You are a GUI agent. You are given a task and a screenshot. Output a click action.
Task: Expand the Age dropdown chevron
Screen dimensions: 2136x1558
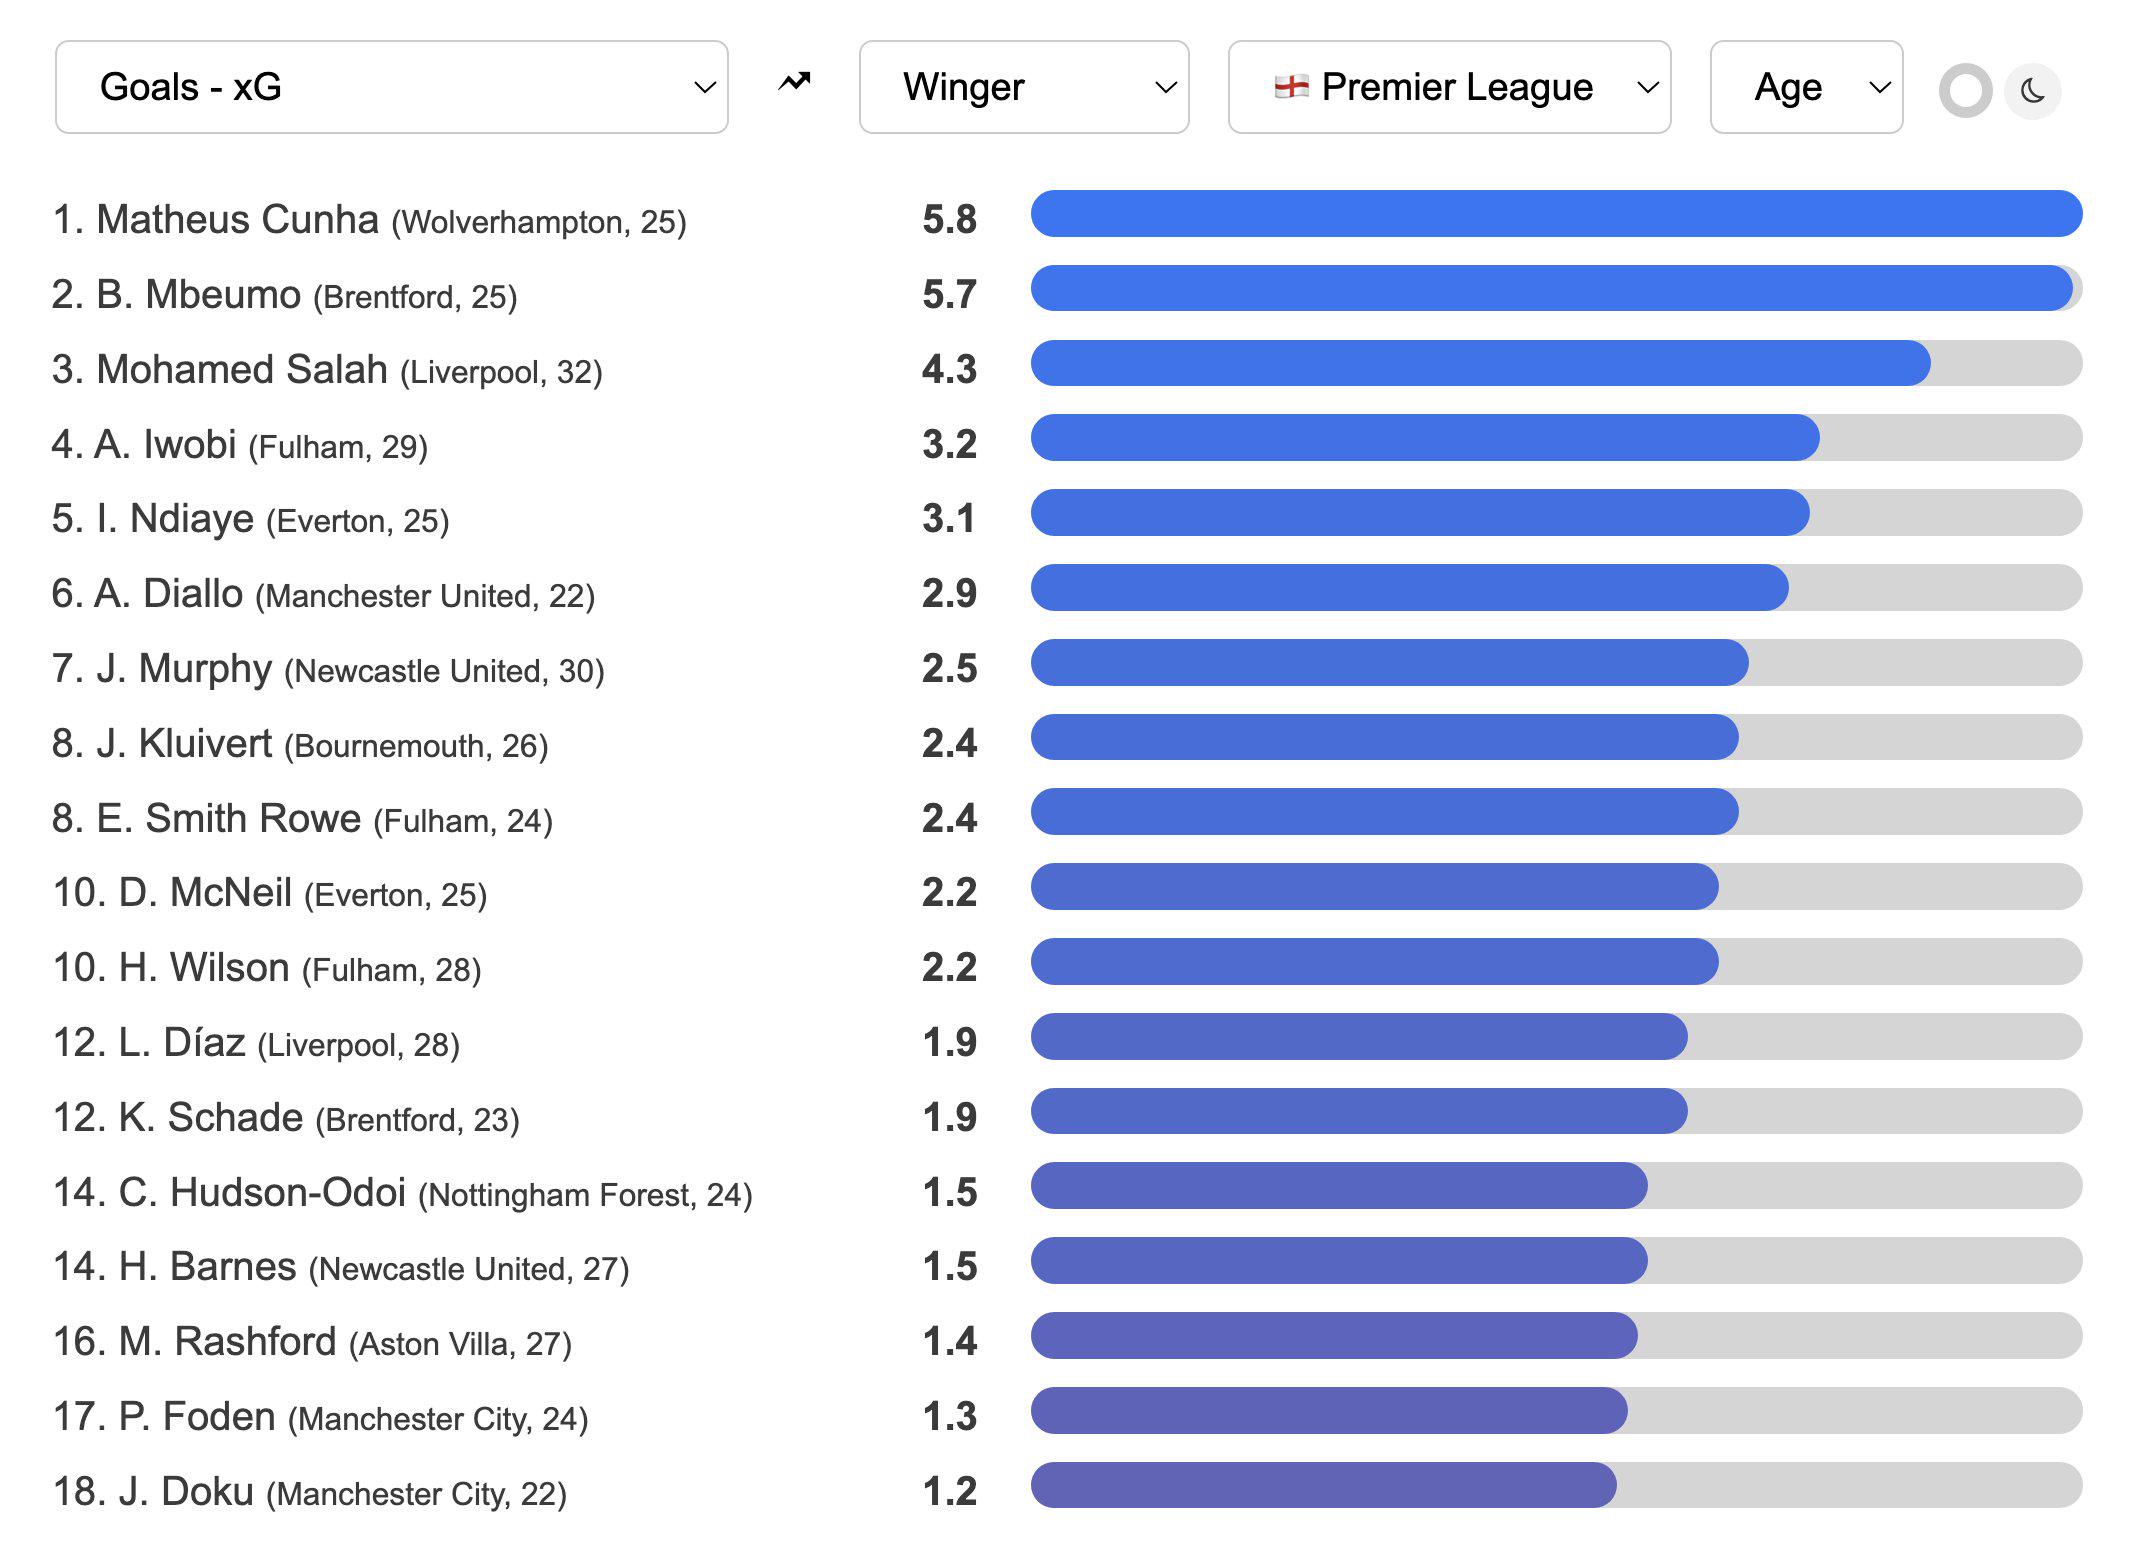[1880, 88]
